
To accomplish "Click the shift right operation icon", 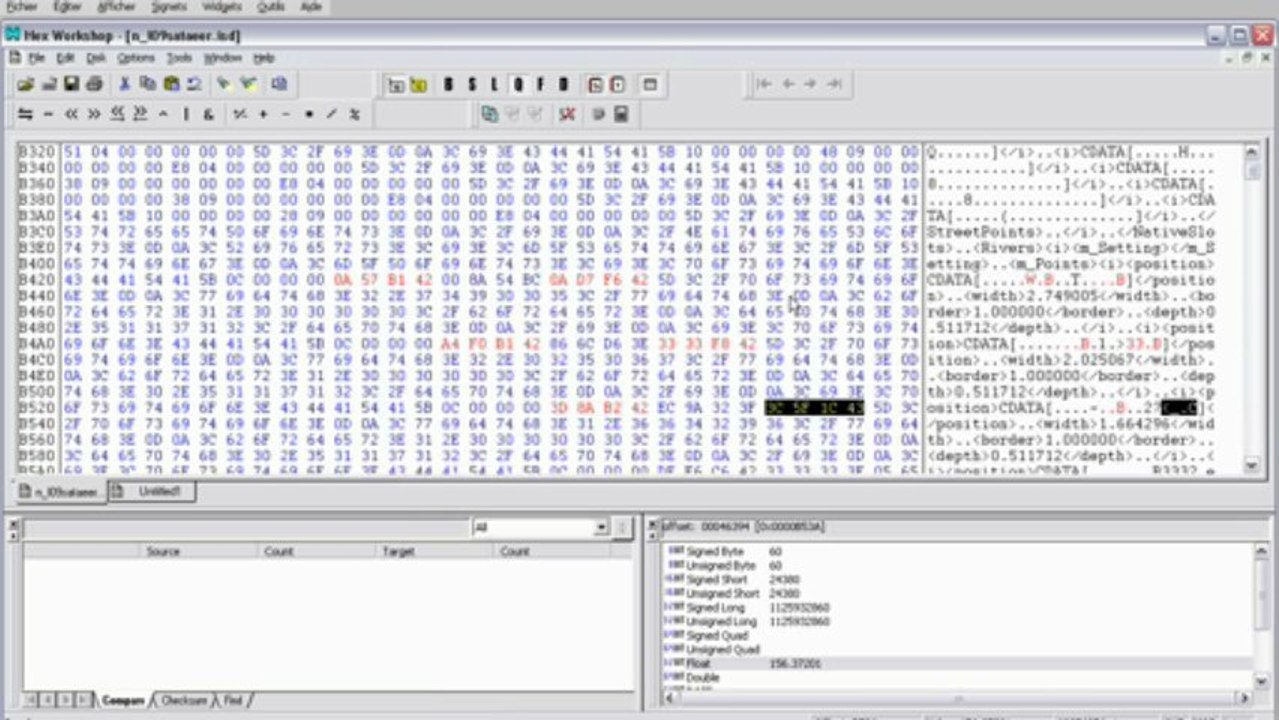I will click(94, 114).
